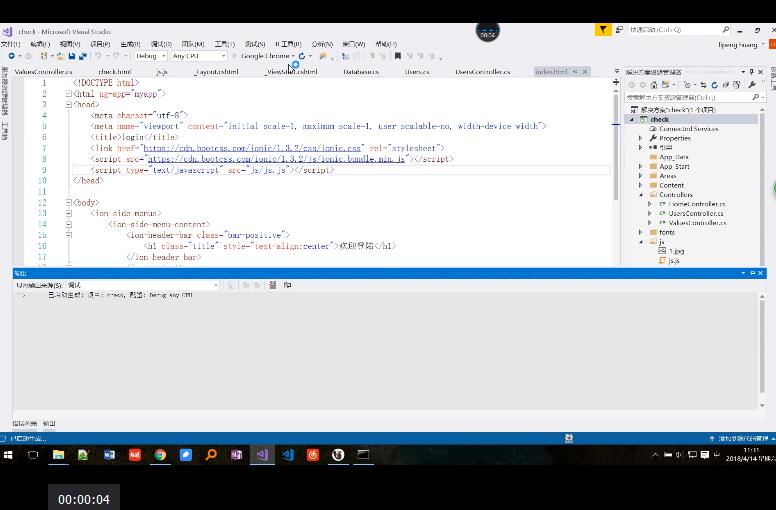776x510 pixels.
Task: Switch to the Error List tab at the bottom
Action: [x=25, y=423]
